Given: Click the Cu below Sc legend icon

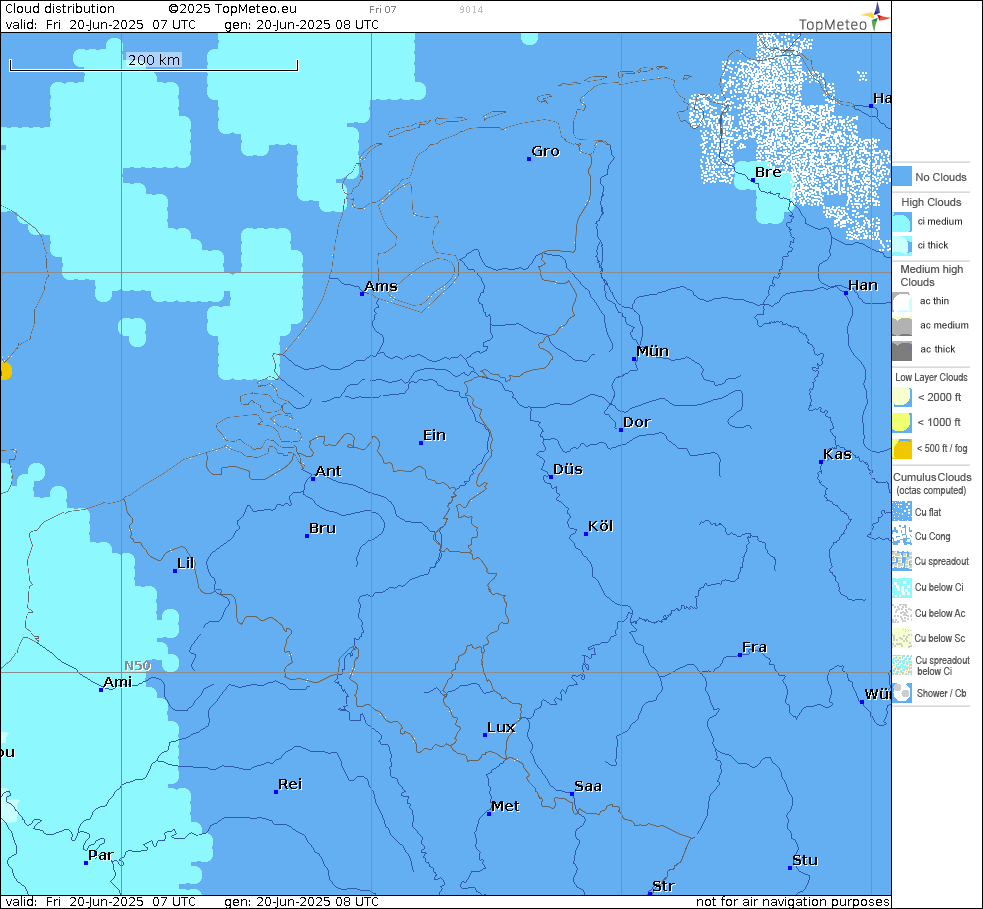Looking at the screenshot, I should 902,638.
